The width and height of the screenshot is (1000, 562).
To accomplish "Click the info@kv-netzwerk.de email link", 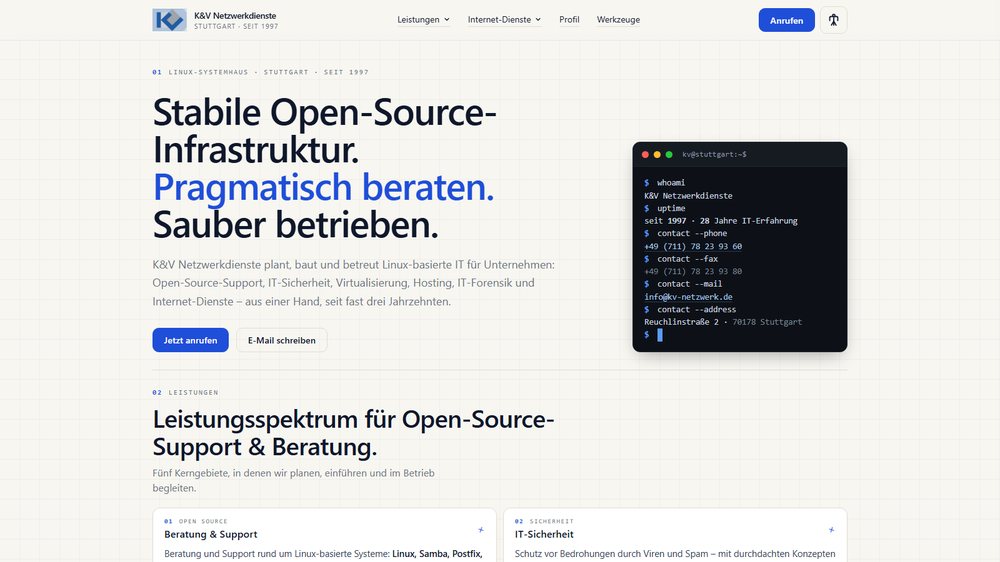I will click(688, 297).
